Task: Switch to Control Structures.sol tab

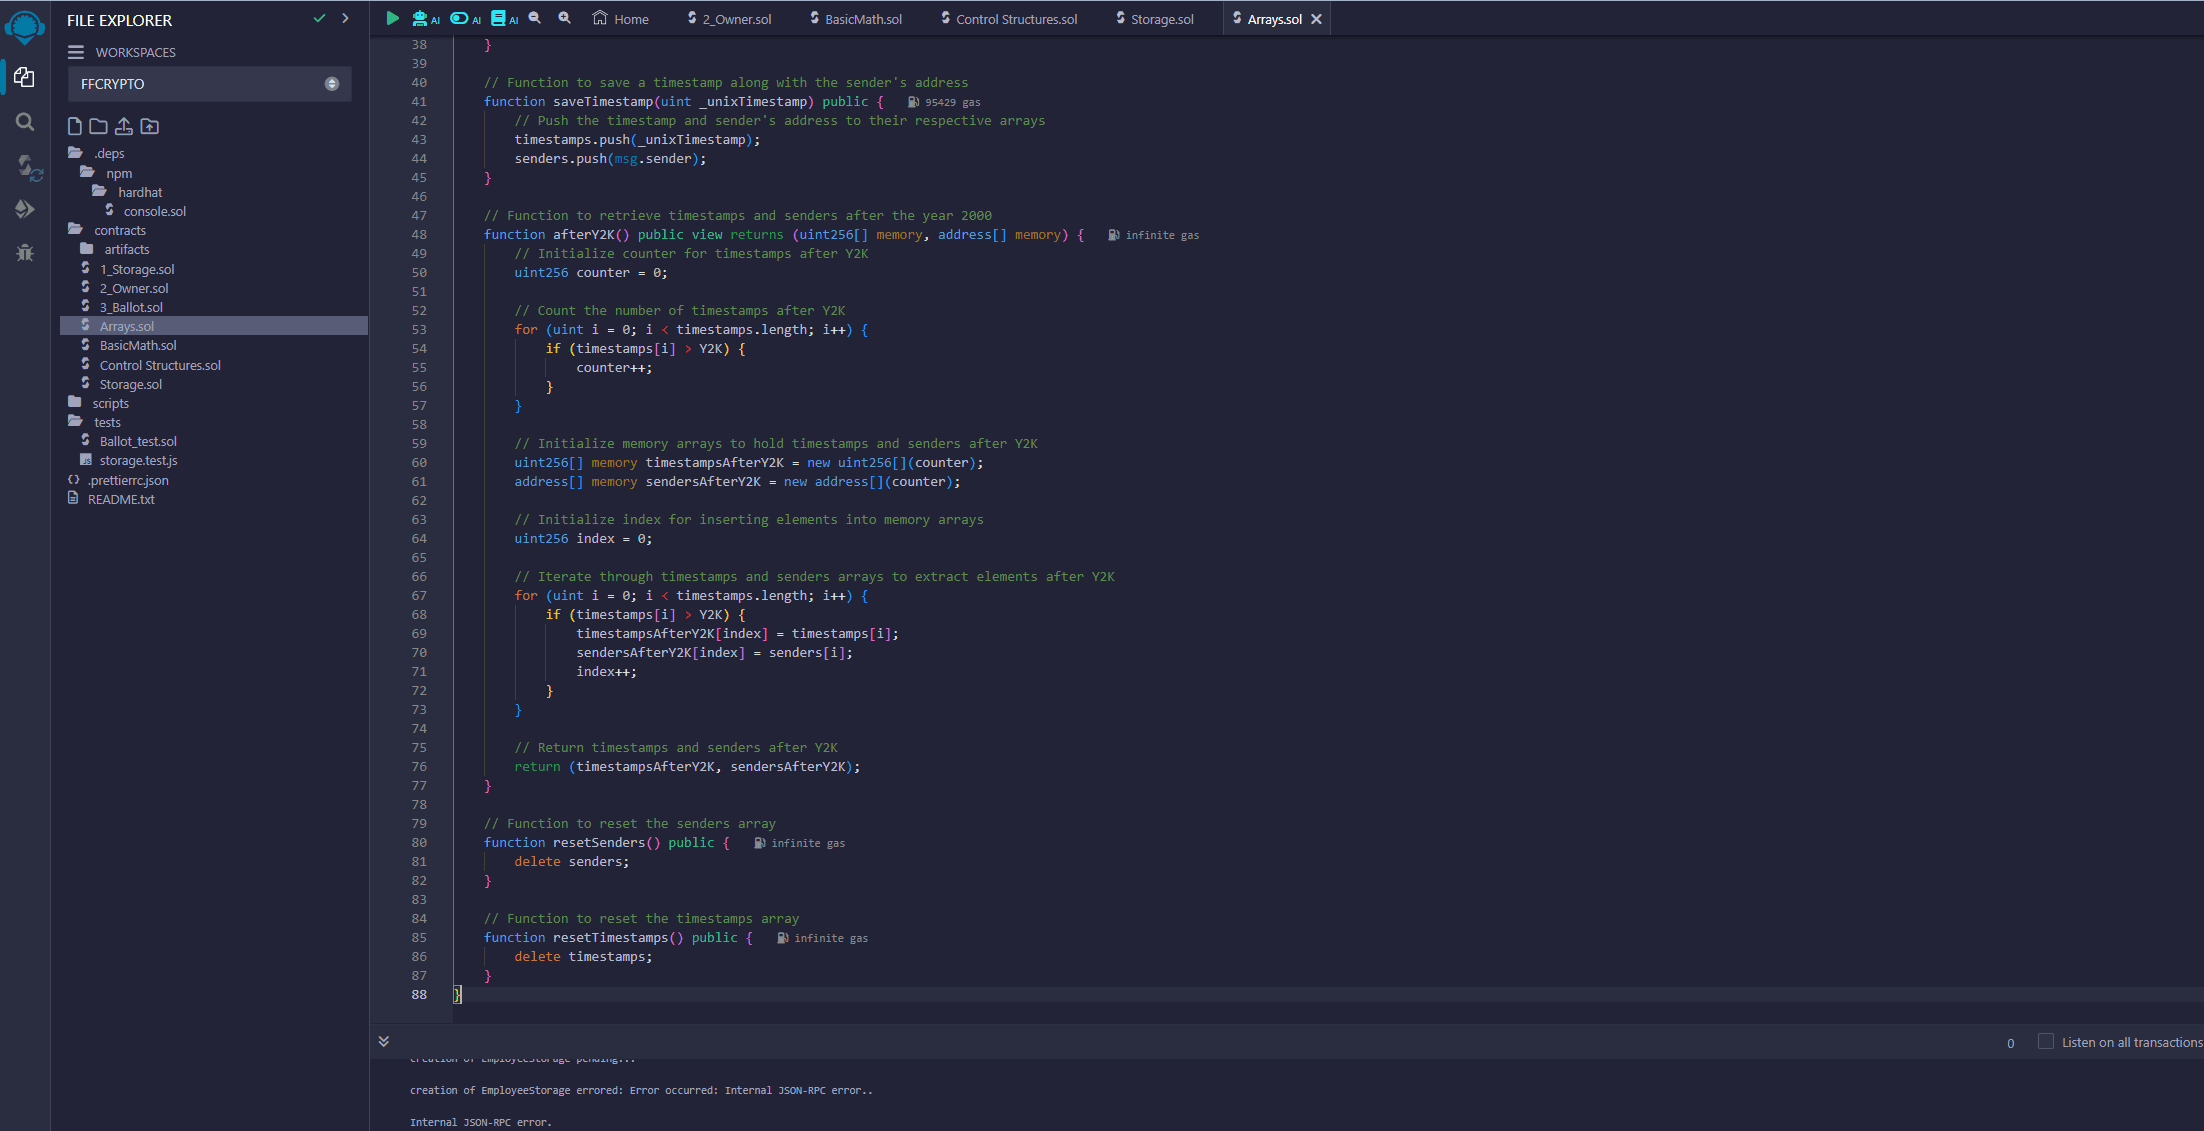Action: [1010, 19]
